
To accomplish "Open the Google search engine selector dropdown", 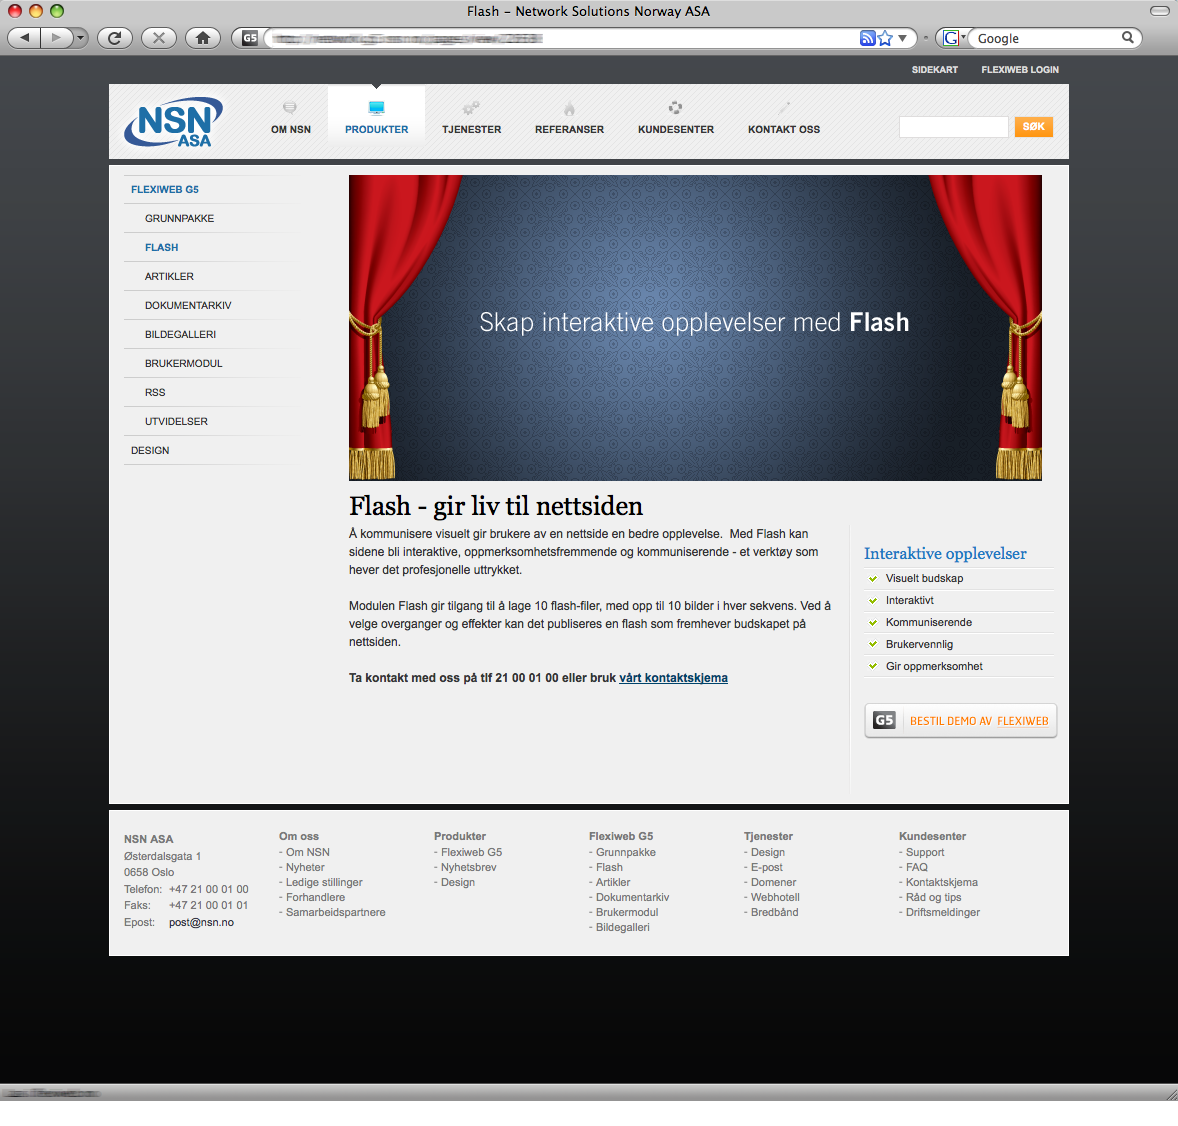I will click(953, 38).
